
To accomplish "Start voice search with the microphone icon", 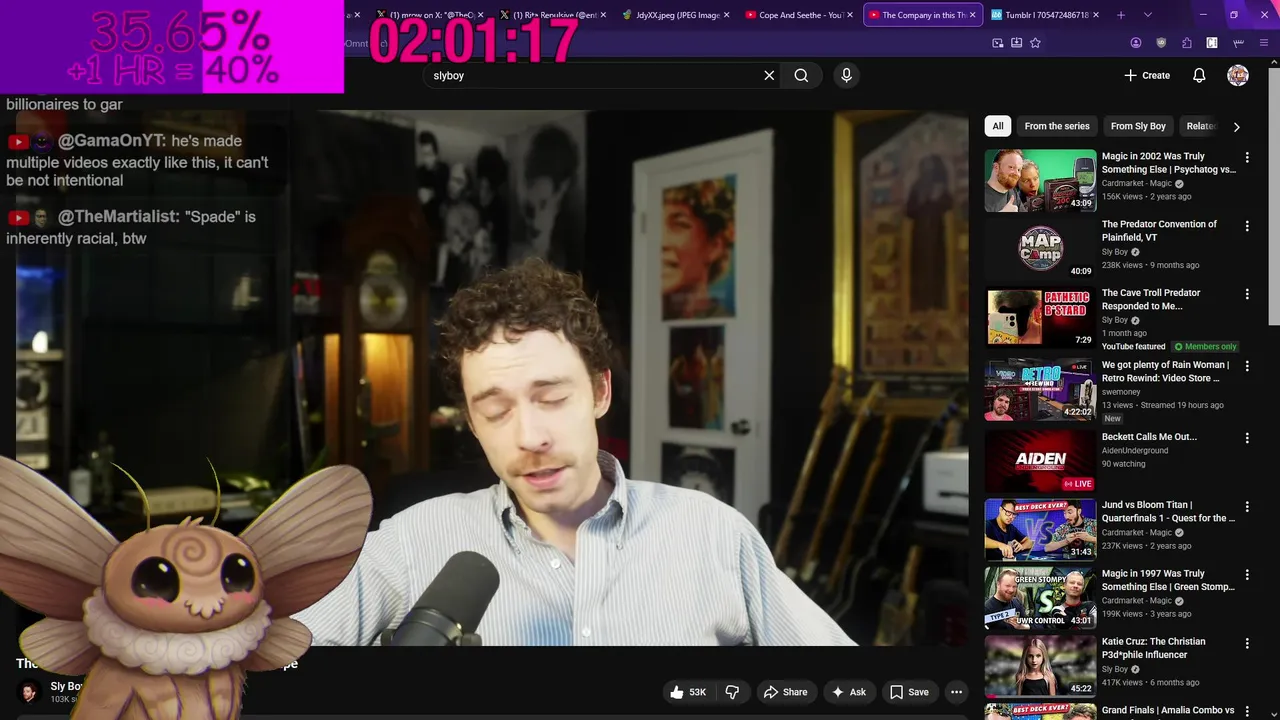I will click(846, 75).
